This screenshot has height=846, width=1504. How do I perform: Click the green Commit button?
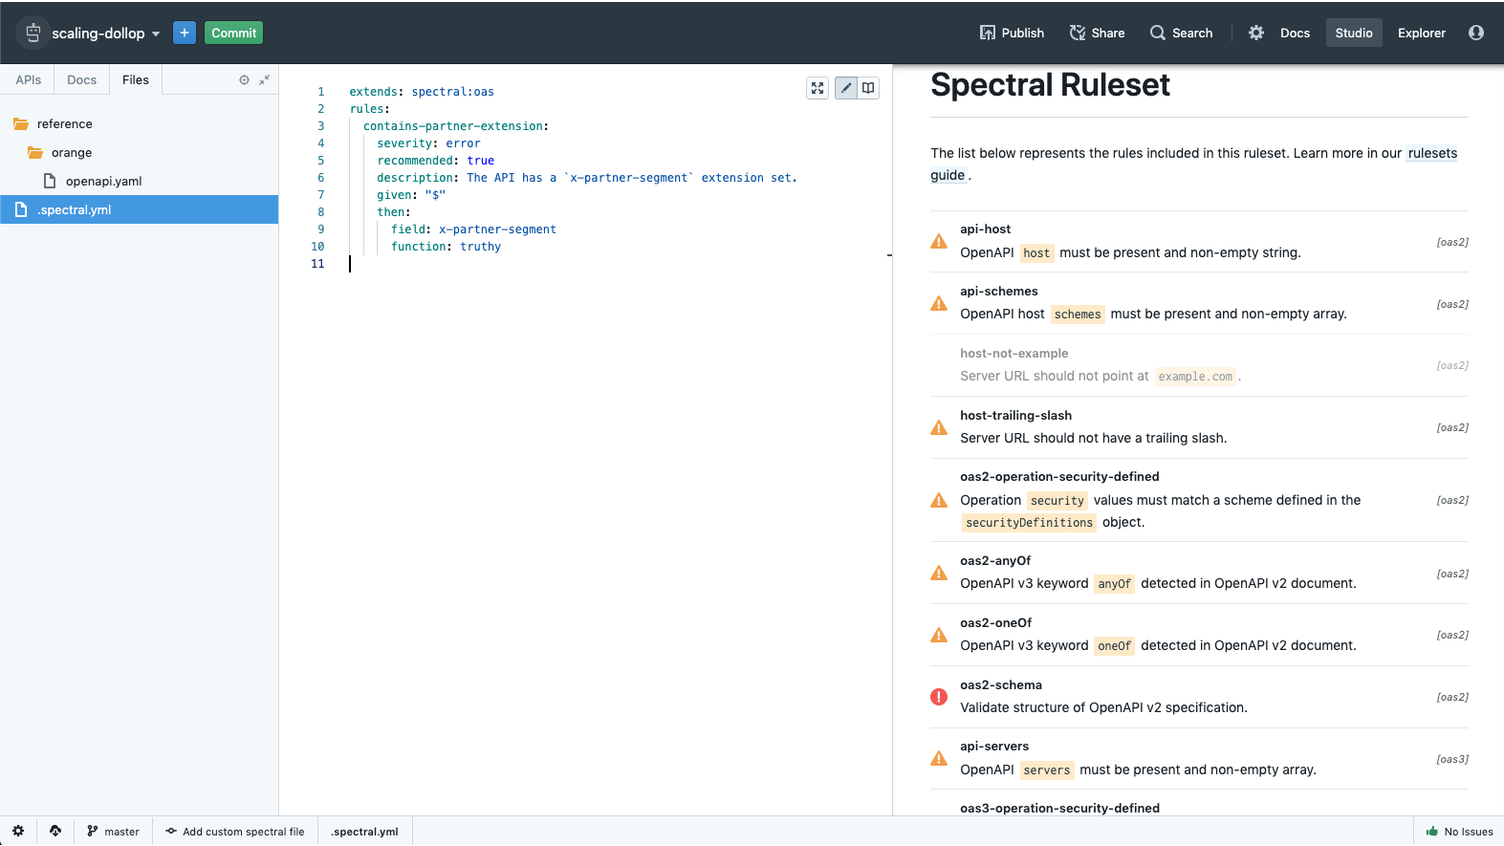tap(233, 33)
